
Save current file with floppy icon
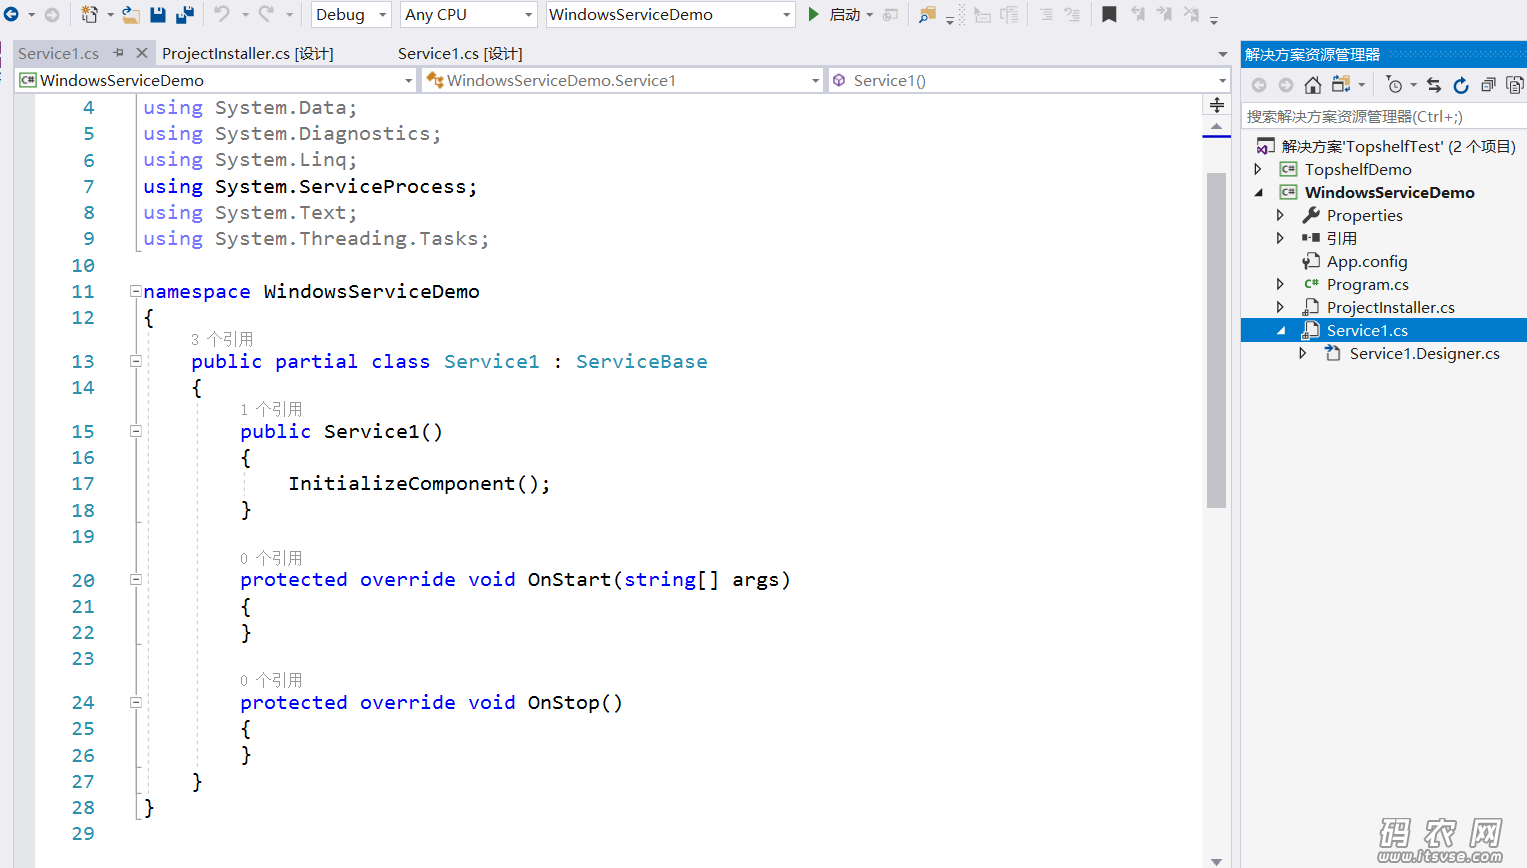pos(158,15)
